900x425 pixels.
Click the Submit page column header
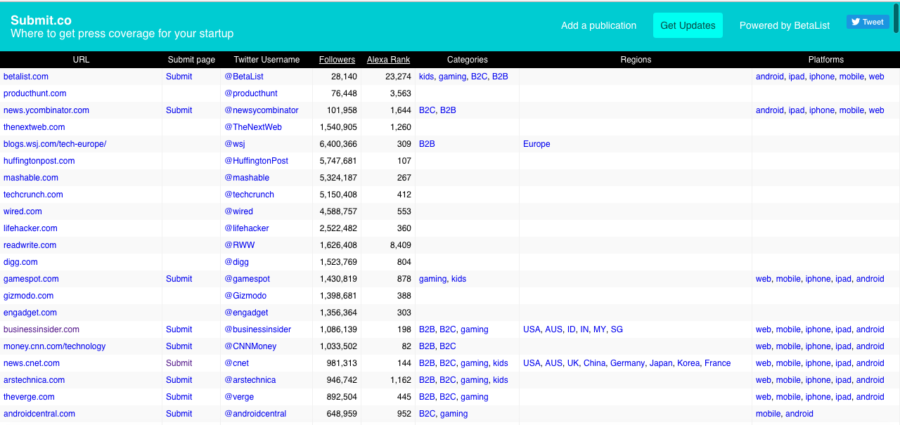(191, 60)
